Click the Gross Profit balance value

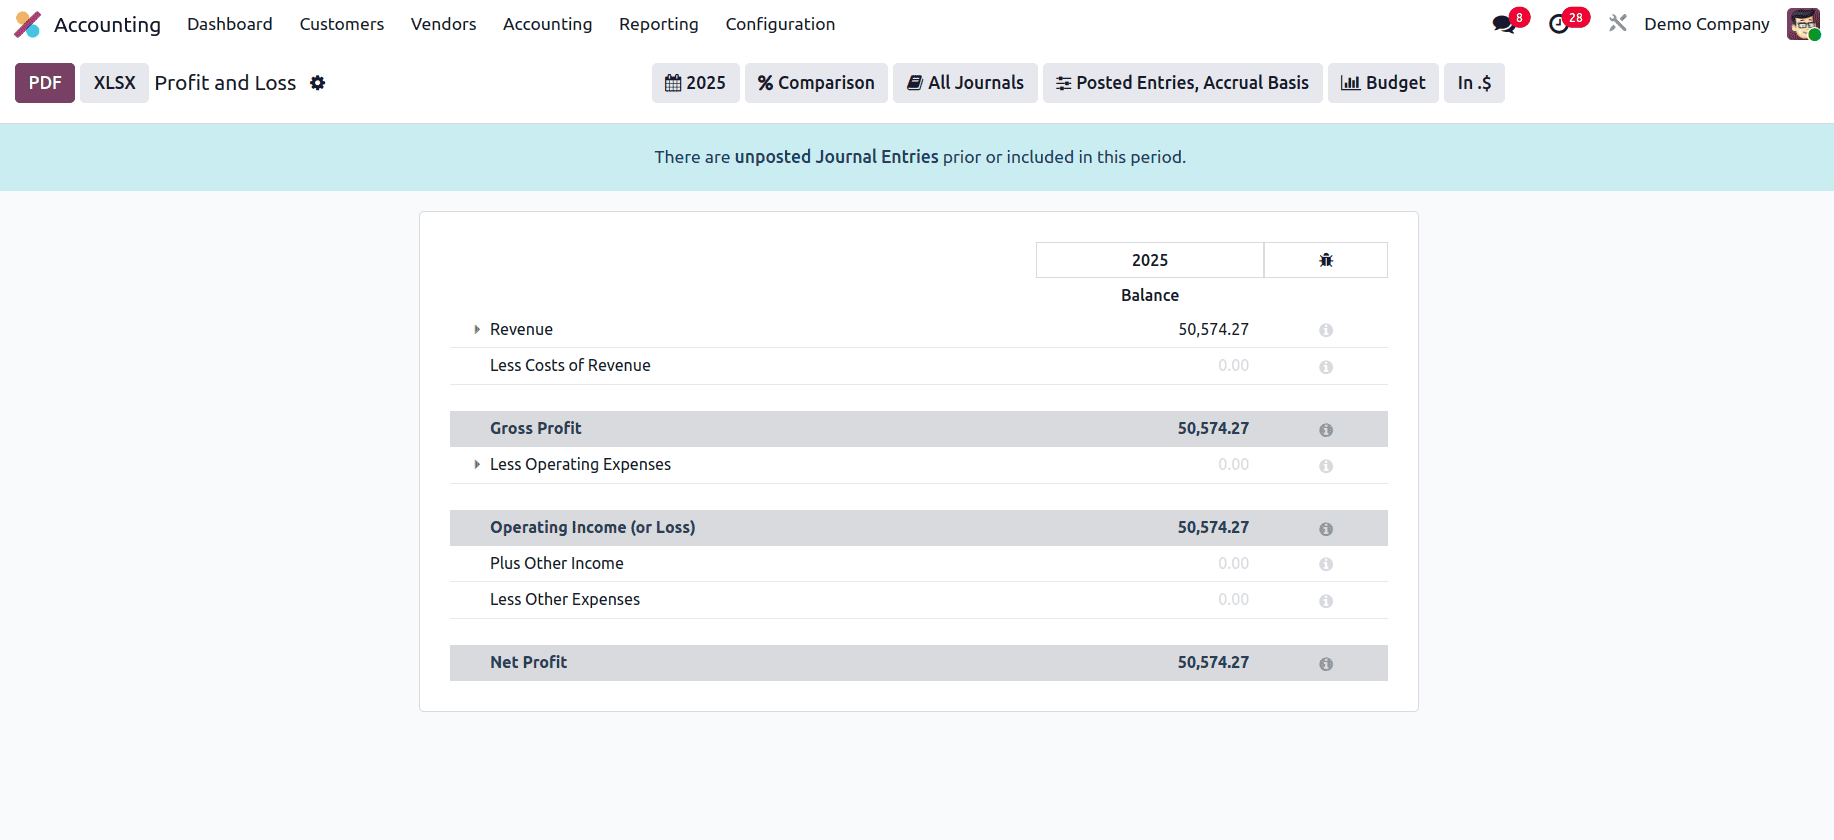click(x=1213, y=428)
